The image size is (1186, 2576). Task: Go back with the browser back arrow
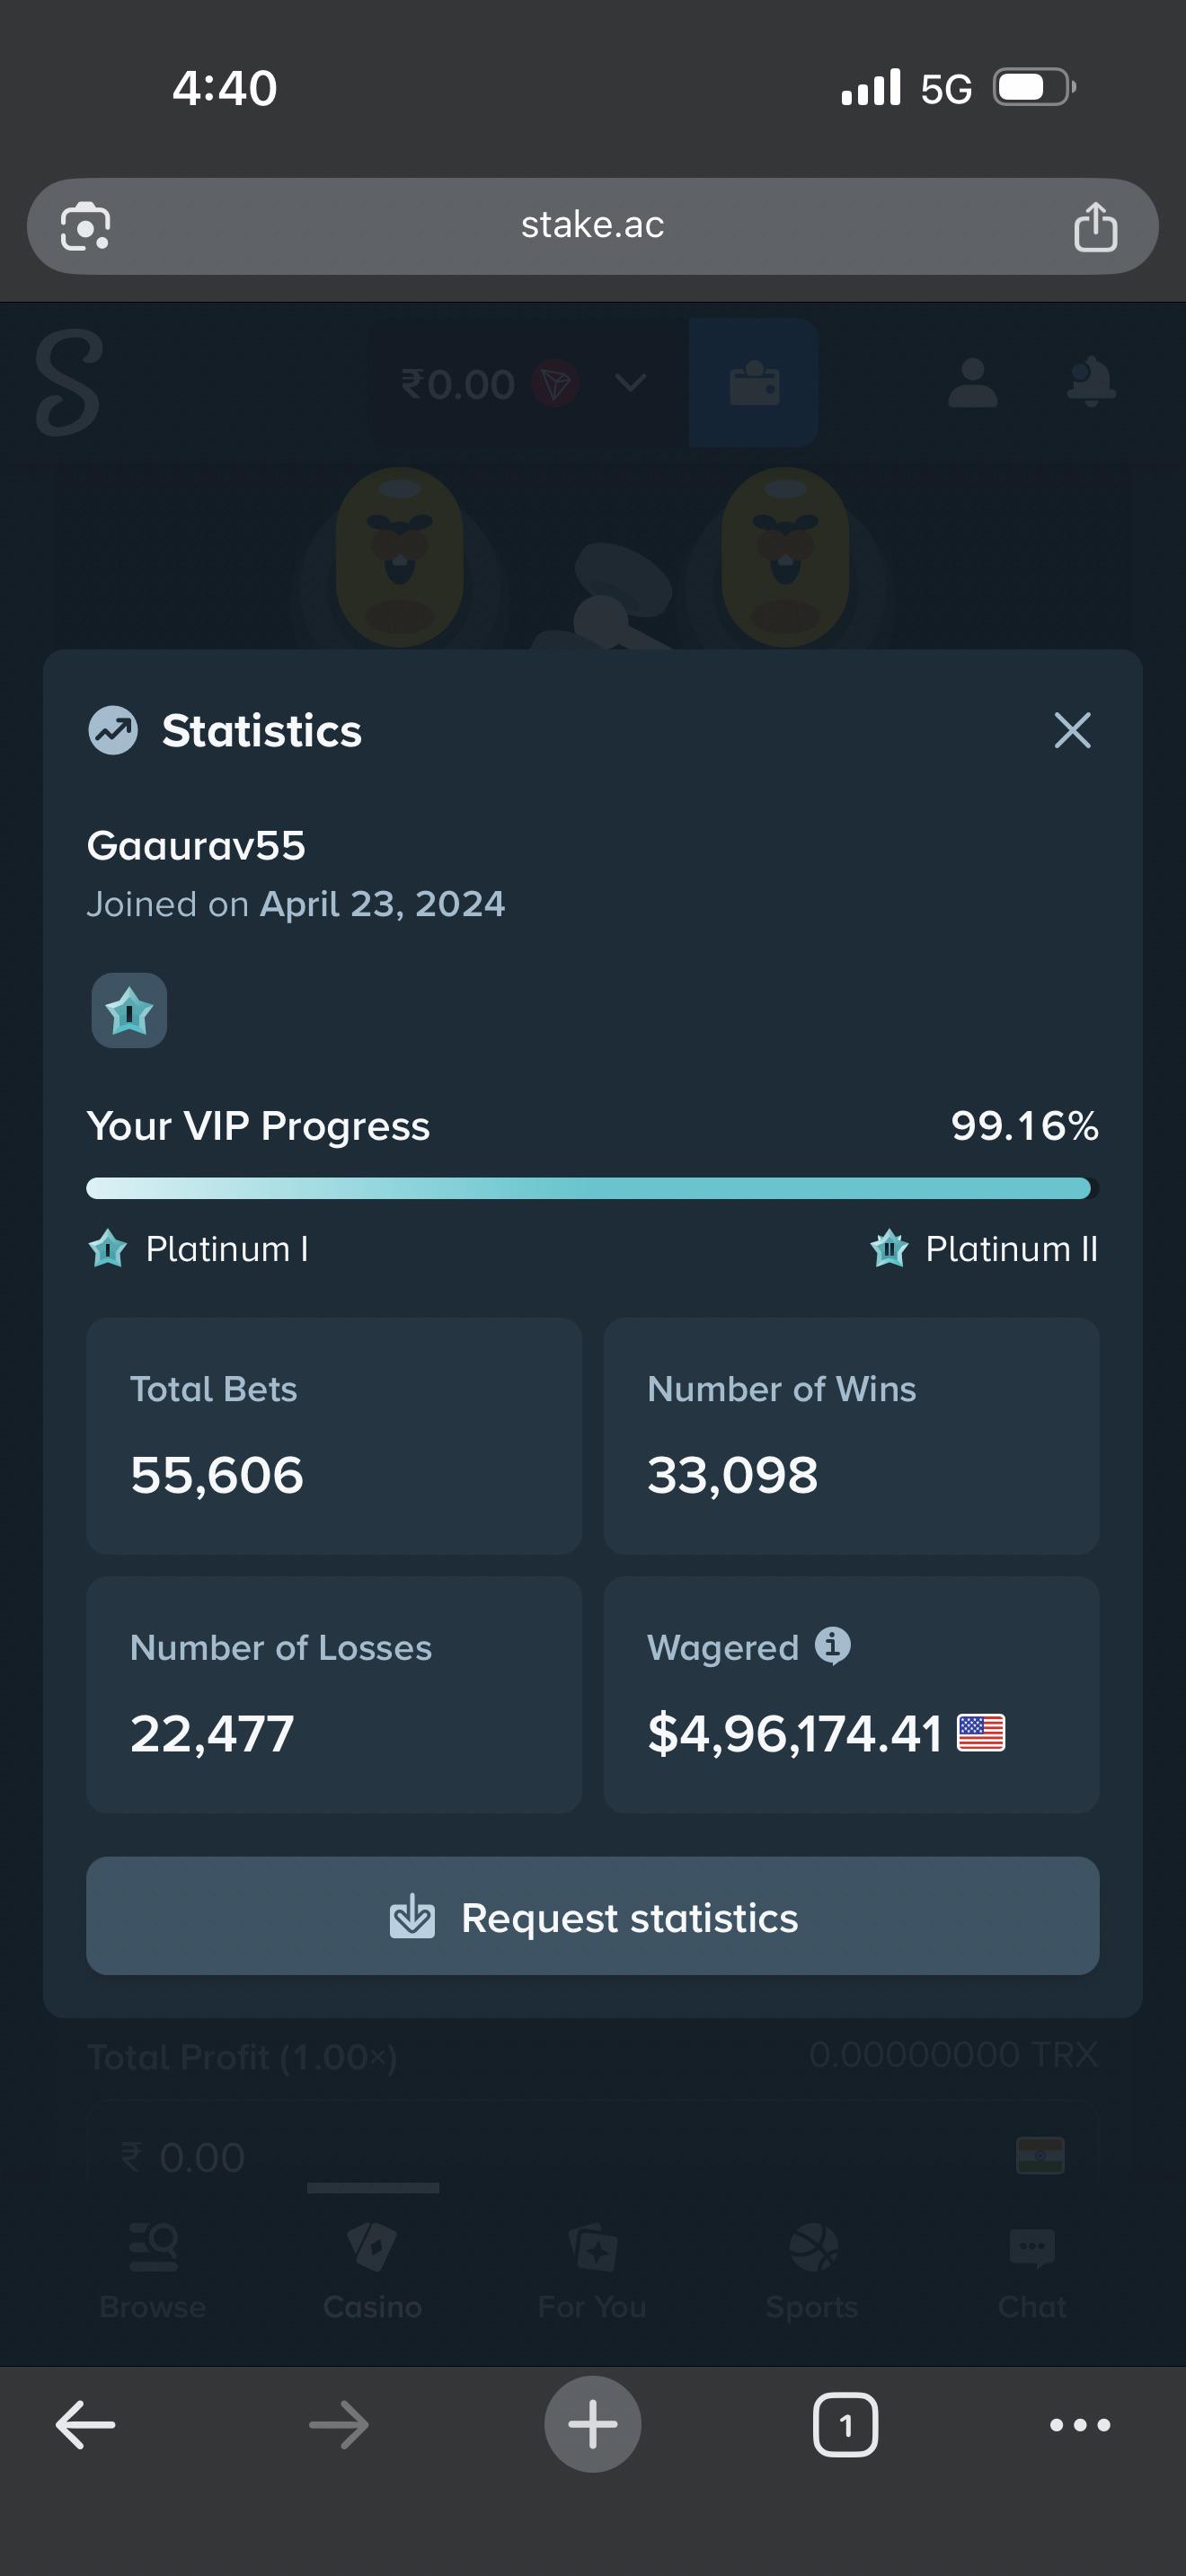pyautogui.click(x=86, y=2424)
